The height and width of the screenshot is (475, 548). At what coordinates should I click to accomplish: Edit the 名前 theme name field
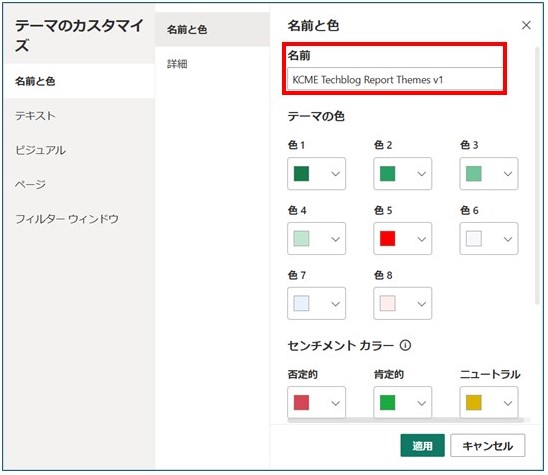pyautogui.click(x=395, y=80)
